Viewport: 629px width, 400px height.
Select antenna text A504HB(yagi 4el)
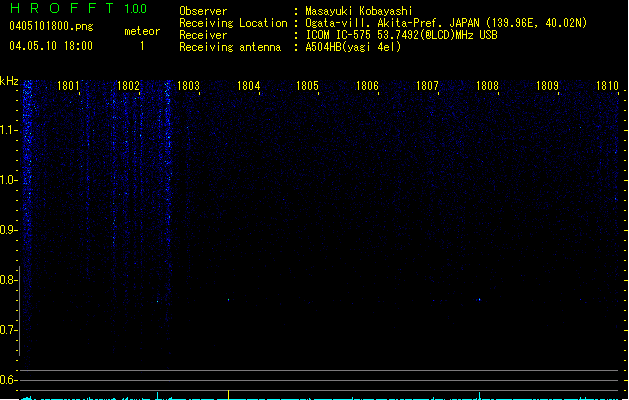coord(353,47)
